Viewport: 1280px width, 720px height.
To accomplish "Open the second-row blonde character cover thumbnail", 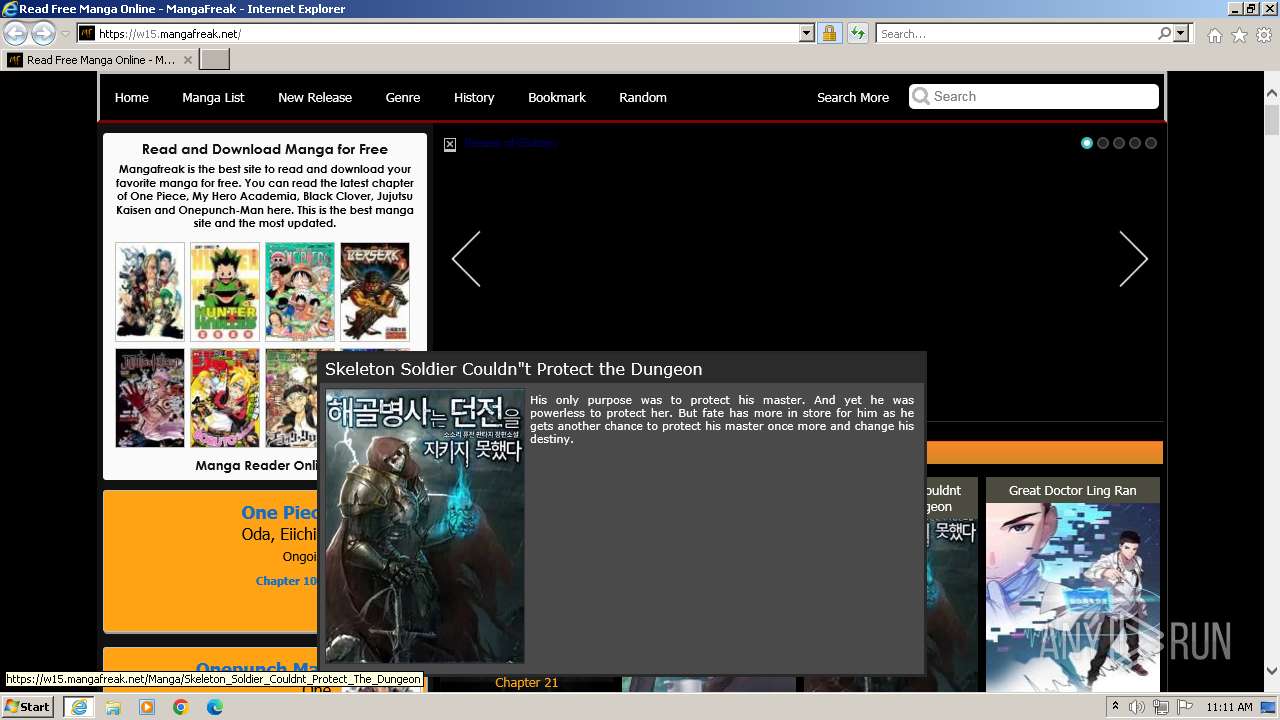I will coord(225,397).
